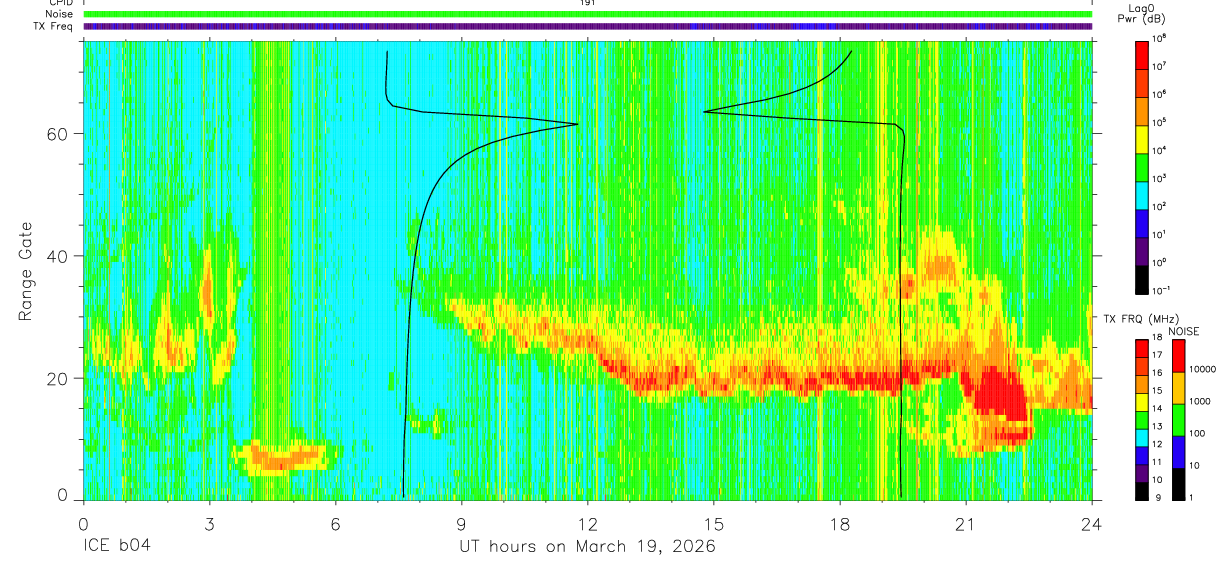Image resolution: width=1228 pixels, height=567 pixels.
Task: Click the '191' CPID value at top
Action: (x=588, y=3)
